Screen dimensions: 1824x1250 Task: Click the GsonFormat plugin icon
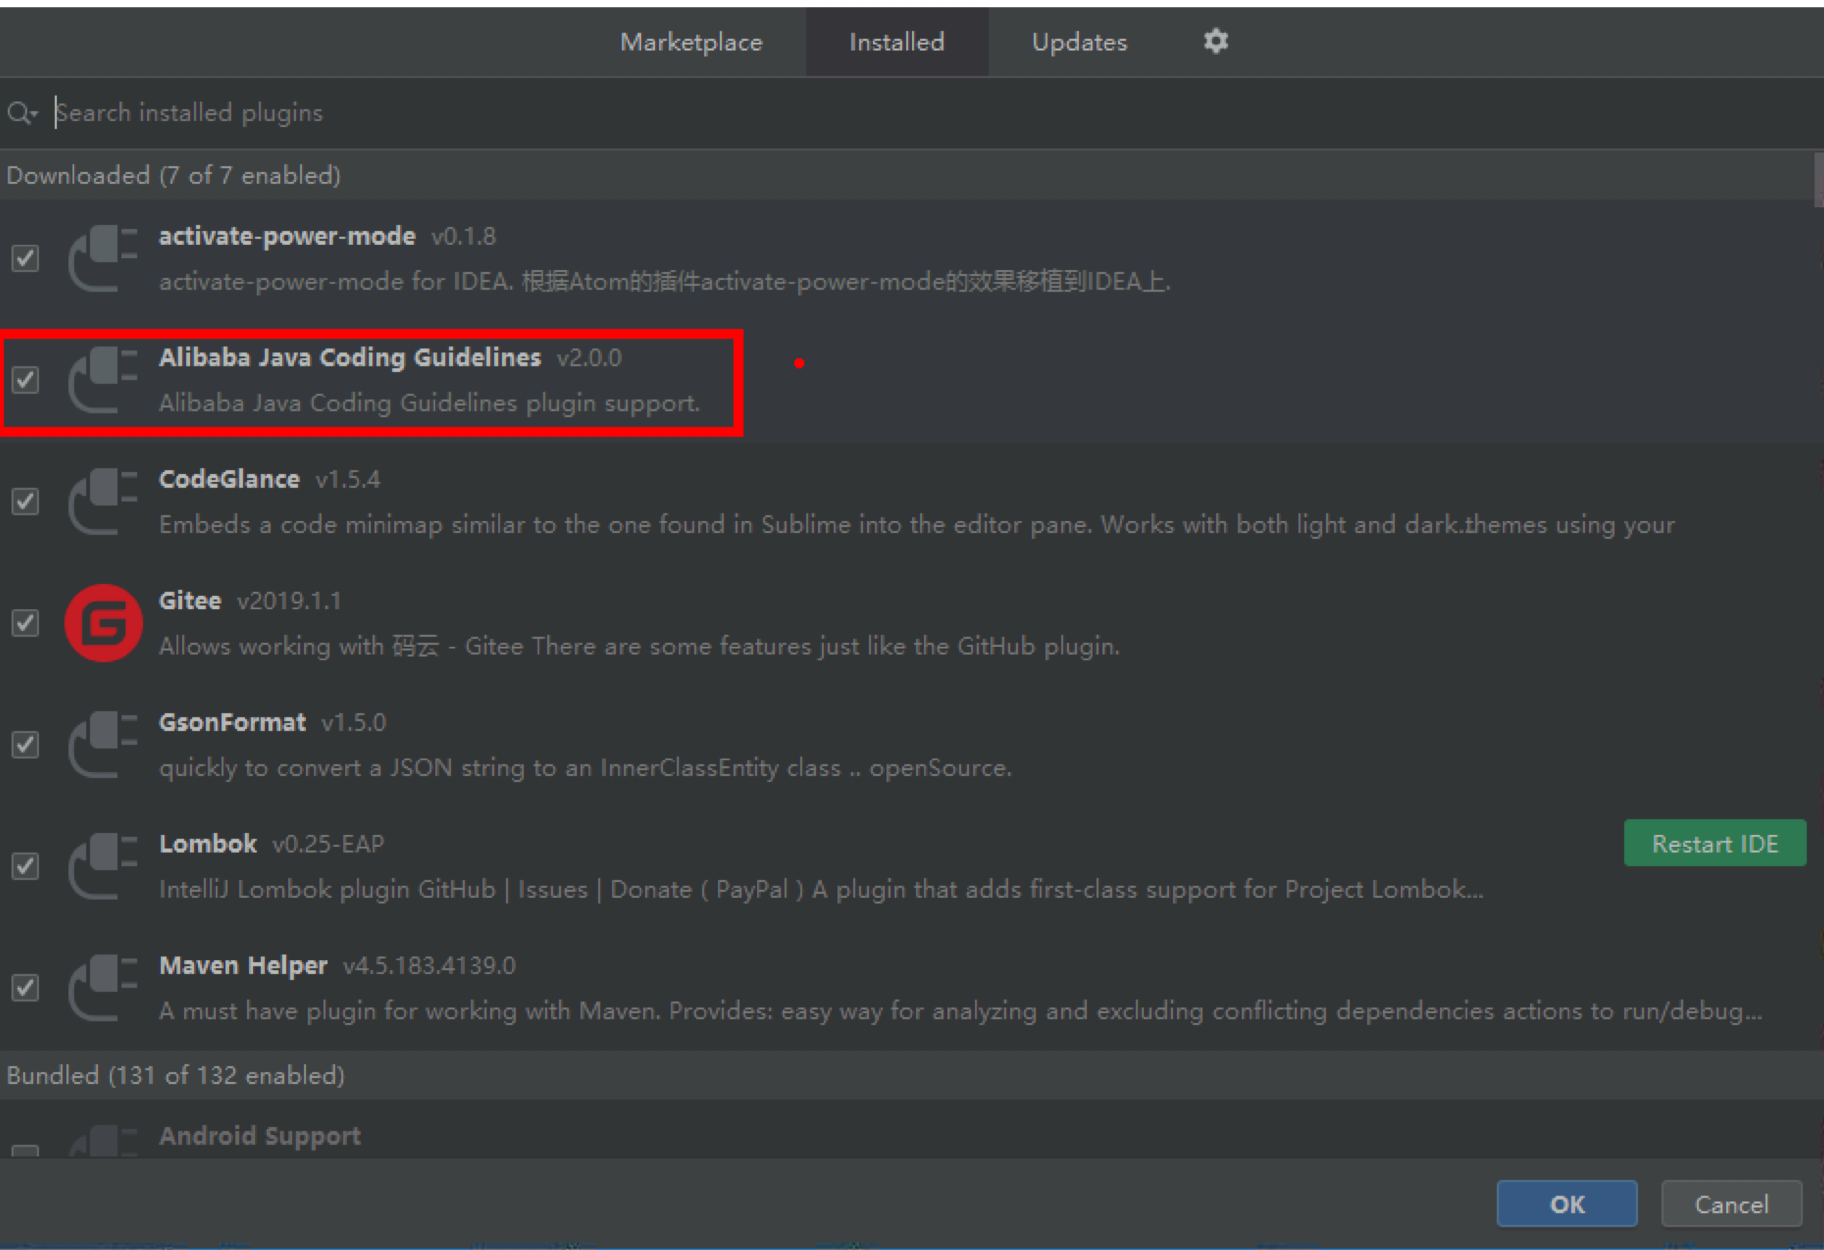(102, 745)
